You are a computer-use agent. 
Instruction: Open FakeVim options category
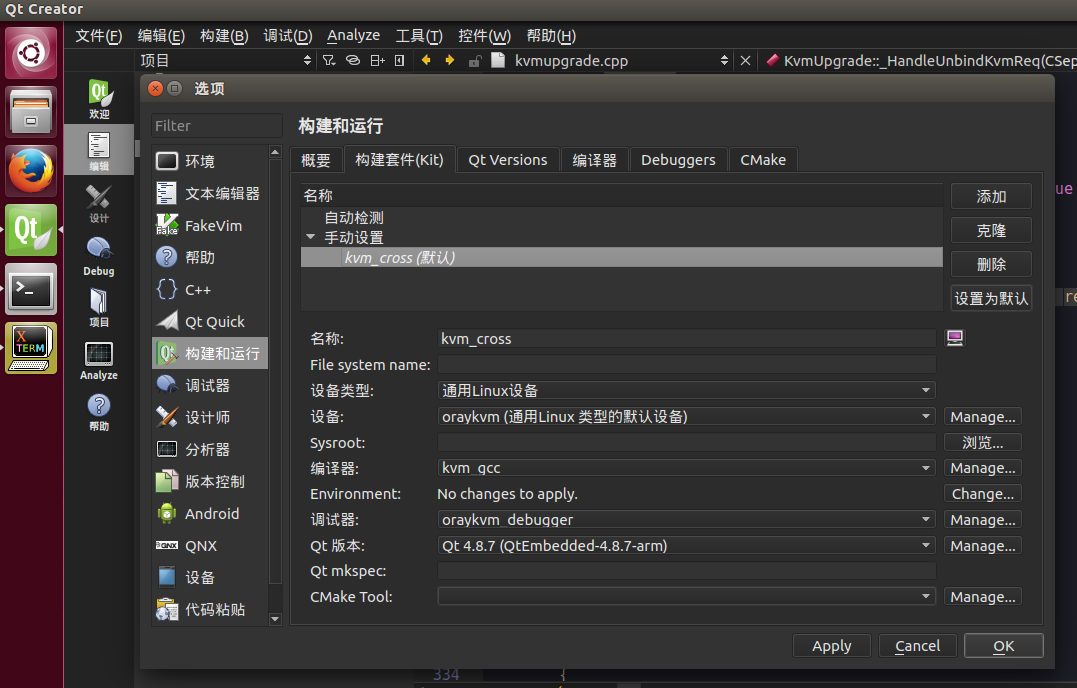coord(209,225)
